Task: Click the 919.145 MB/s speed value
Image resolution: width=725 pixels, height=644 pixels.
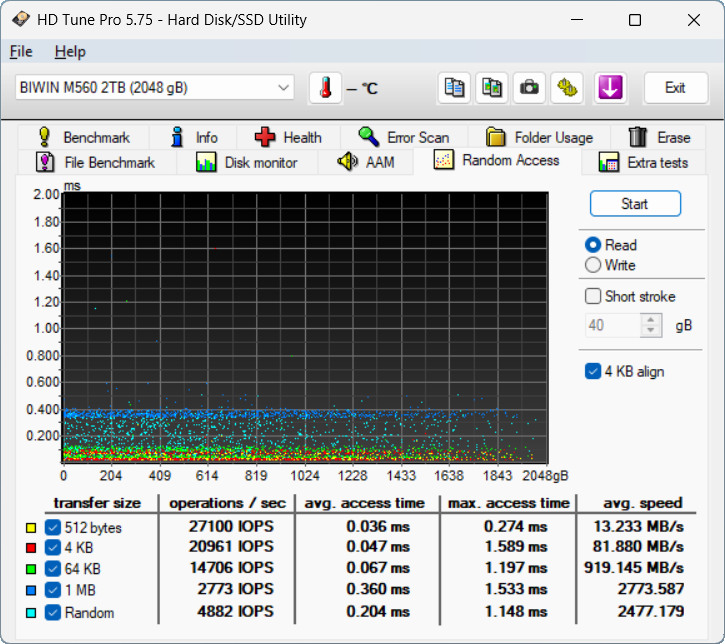Action: tap(634, 567)
